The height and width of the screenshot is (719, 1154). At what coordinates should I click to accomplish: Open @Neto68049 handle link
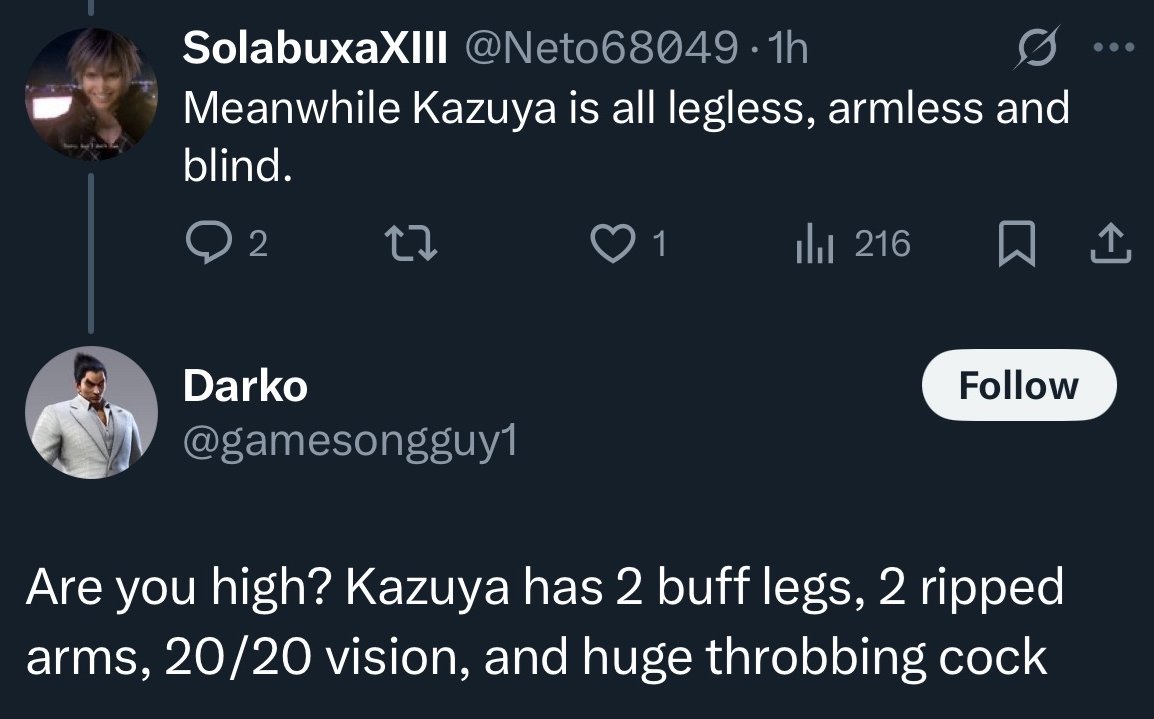pyautogui.click(x=601, y=49)
